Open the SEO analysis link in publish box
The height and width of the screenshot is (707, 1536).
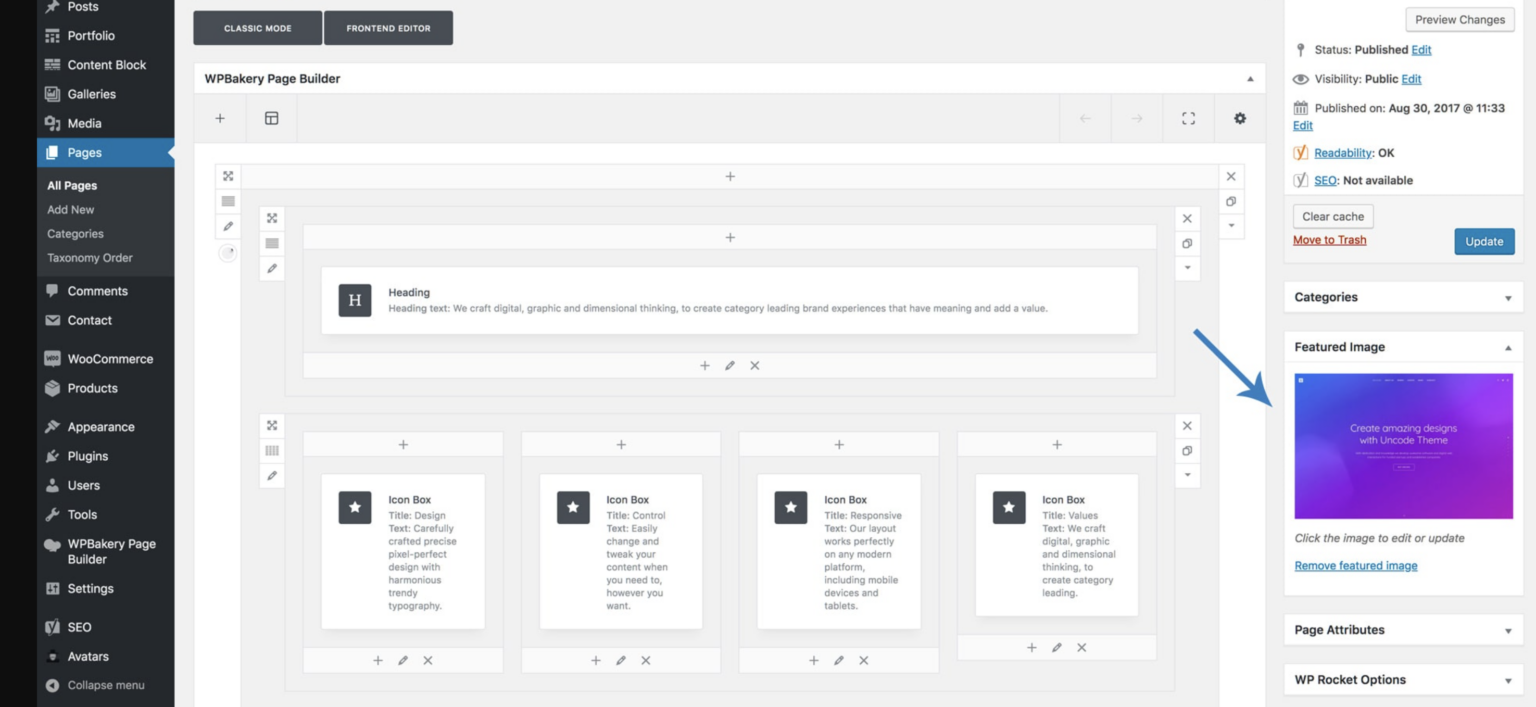pyautogui.click(x=1325, y=181)
